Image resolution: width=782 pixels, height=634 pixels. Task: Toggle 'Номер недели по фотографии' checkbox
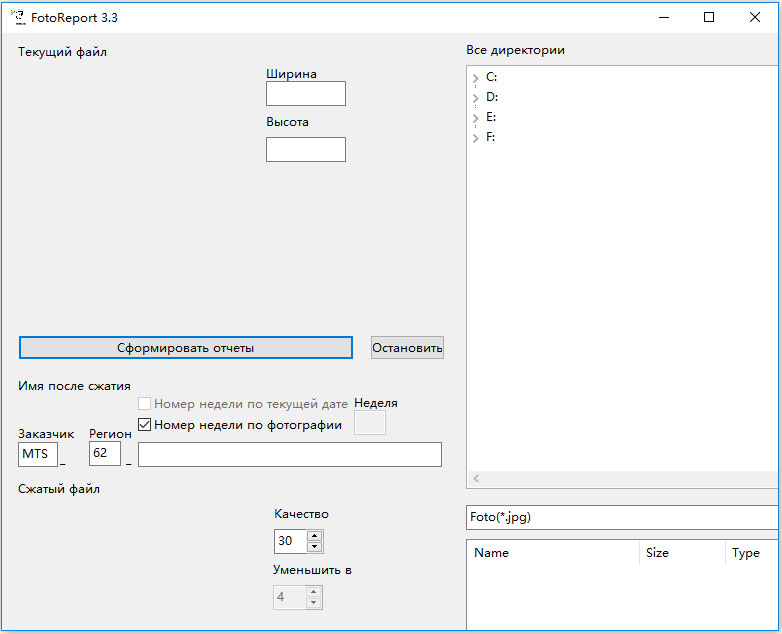click(x=145, y=425)
